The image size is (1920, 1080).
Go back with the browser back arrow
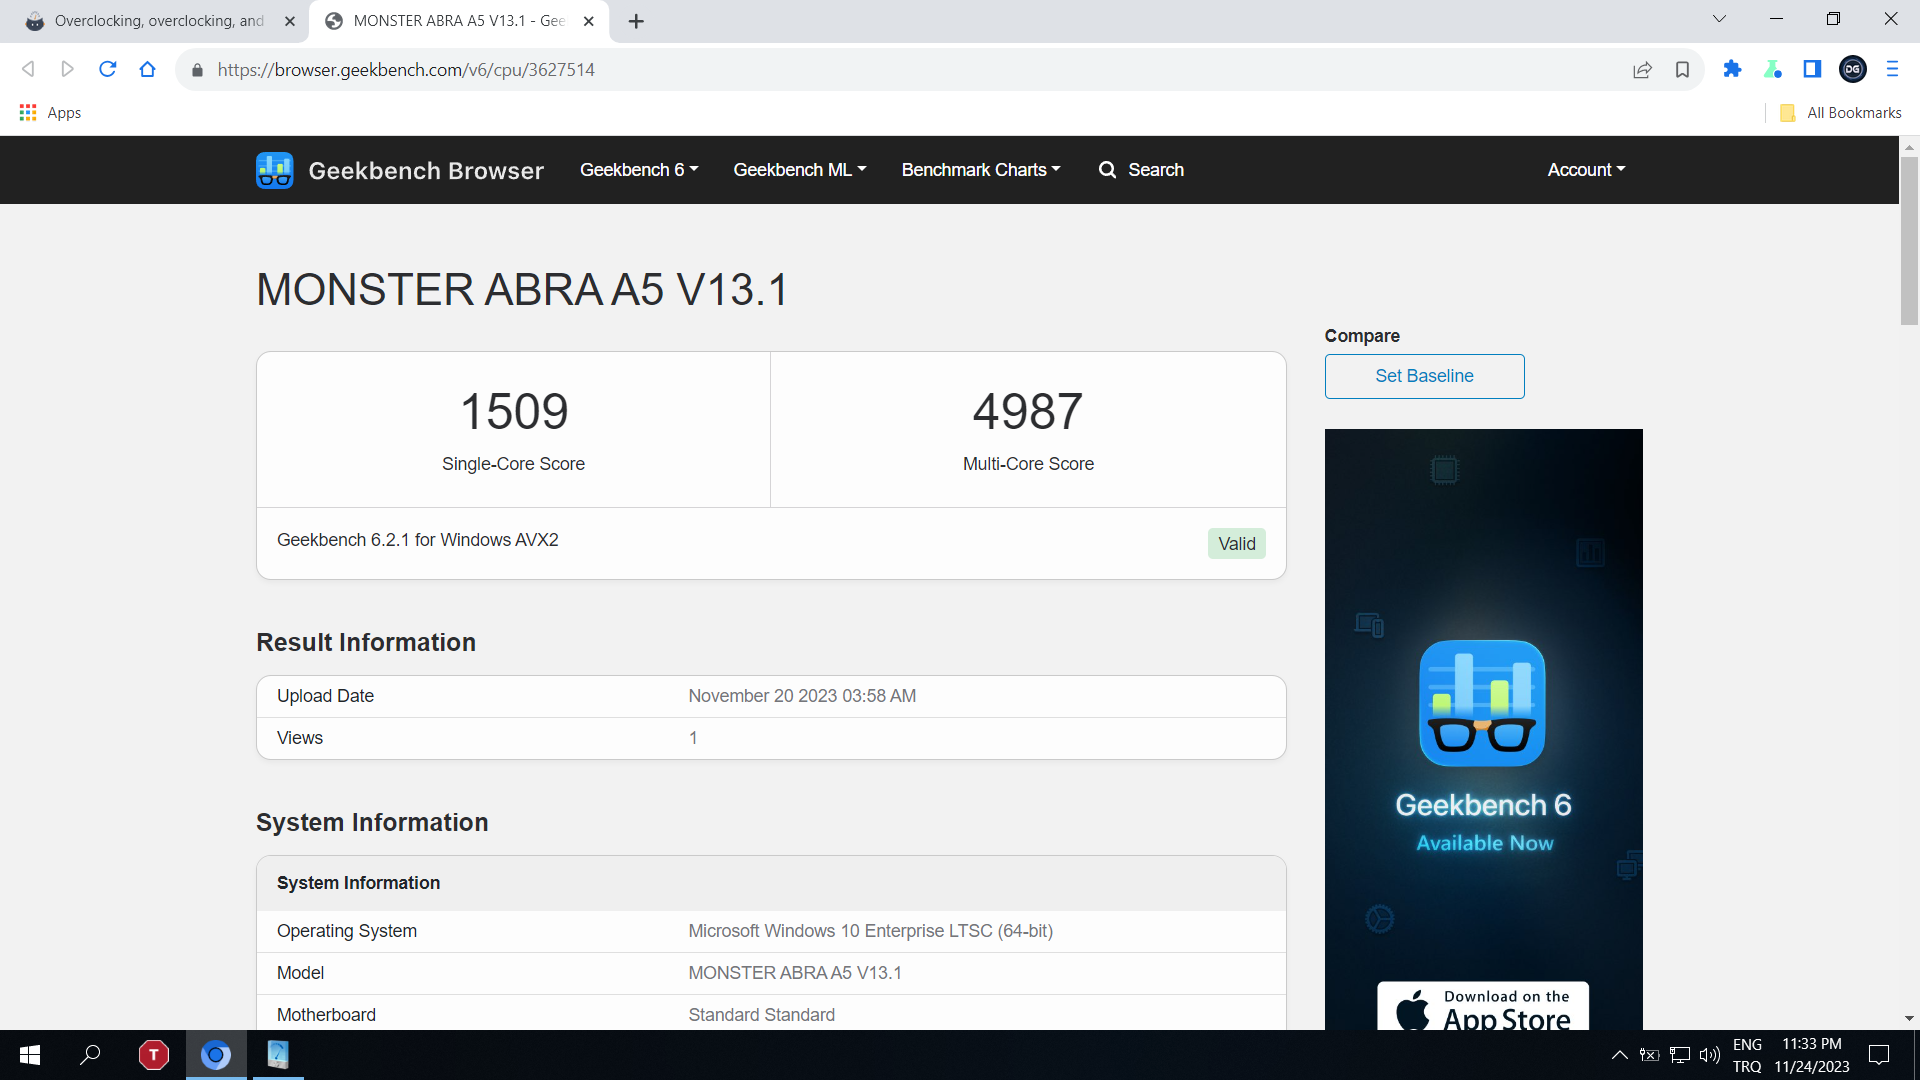pyautogui.click(x=28, y=69)
